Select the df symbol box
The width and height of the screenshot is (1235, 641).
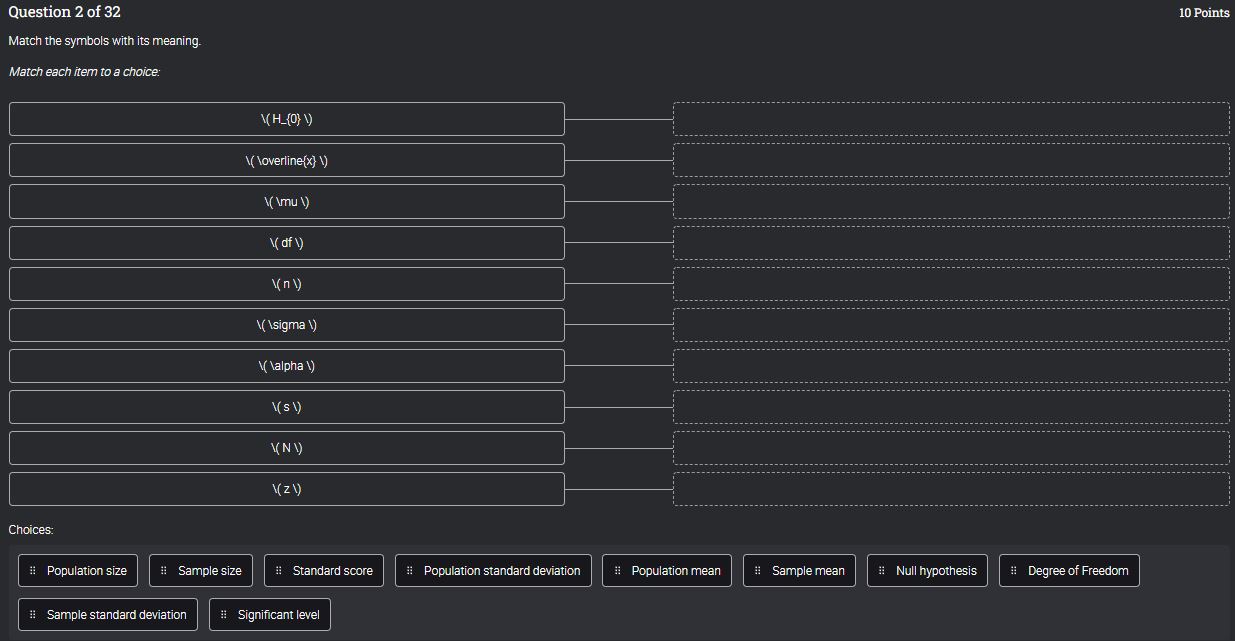(286, 242)
